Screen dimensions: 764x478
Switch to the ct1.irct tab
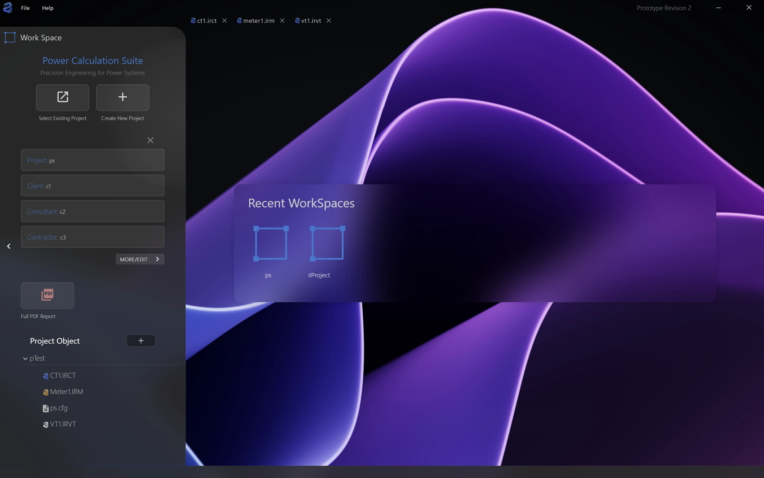point(204,20)
